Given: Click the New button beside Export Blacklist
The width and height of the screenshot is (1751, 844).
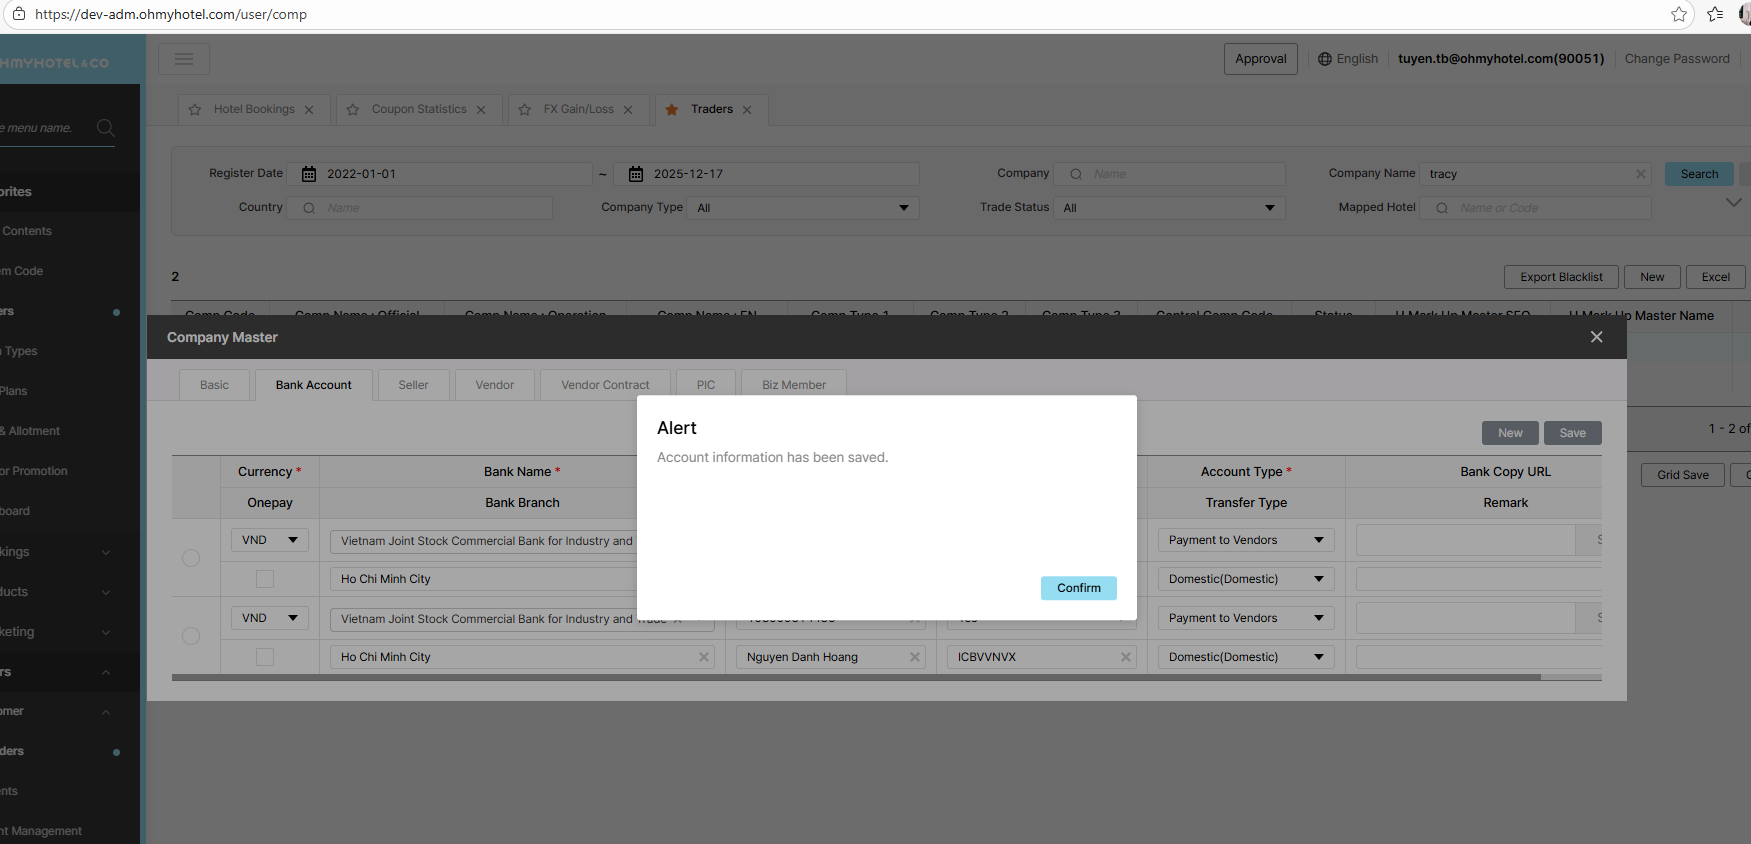Looking at the screenshot, I should pyautogui.click(x=1652, y=277).
